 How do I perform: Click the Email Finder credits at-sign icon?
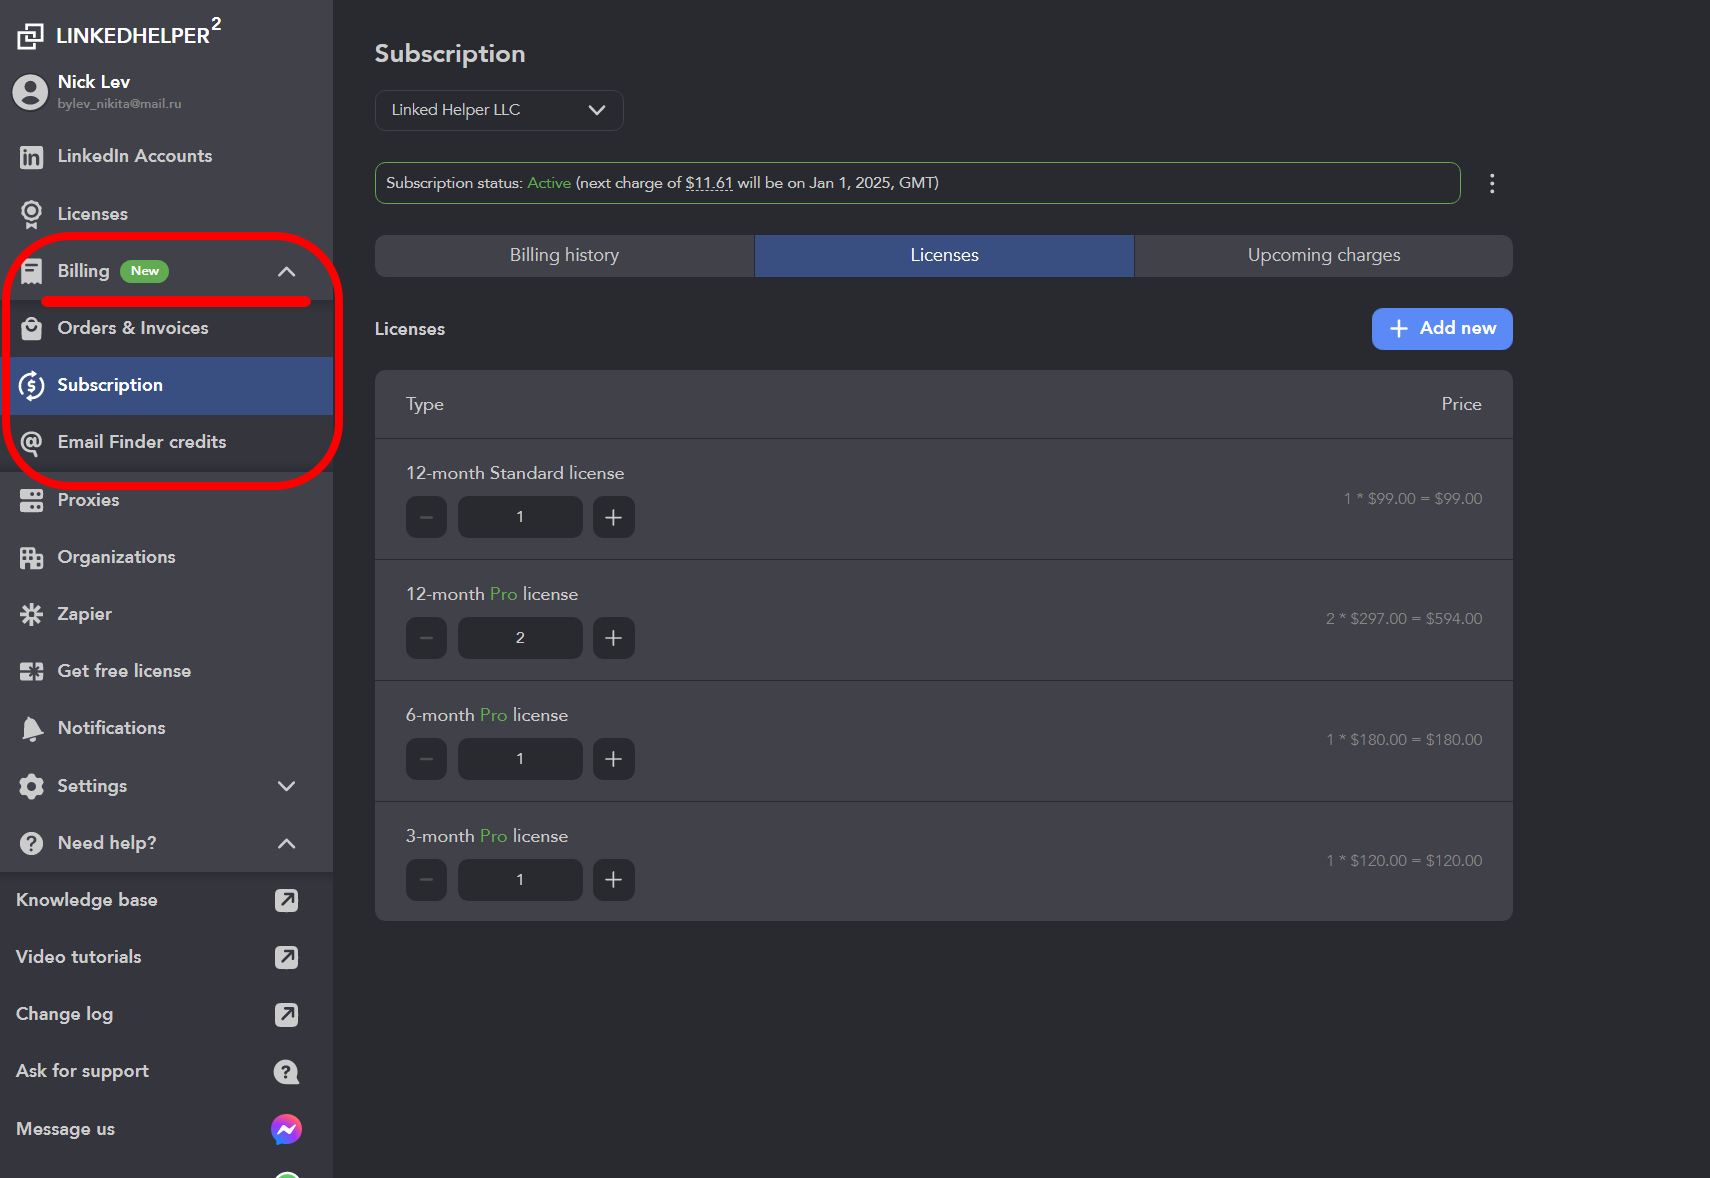(32, 442)
